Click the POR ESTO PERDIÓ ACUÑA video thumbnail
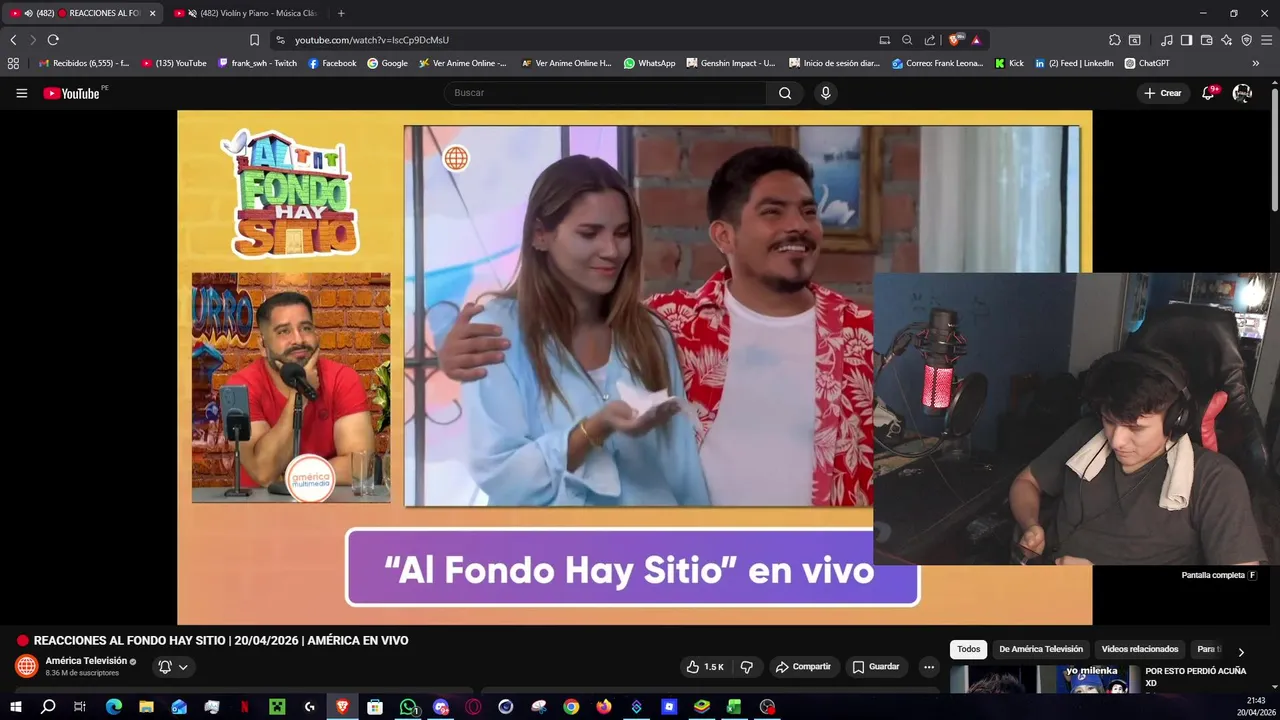1280x720 pixels. 1044,680
